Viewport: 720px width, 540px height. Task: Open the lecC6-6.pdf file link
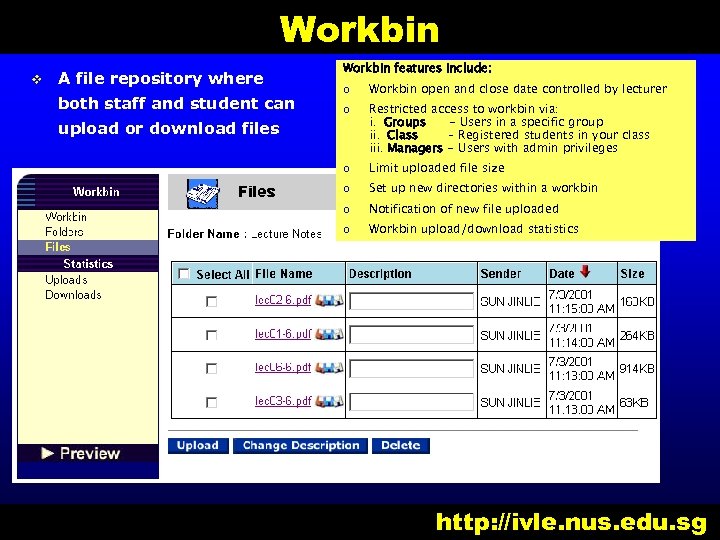[283, 367]
